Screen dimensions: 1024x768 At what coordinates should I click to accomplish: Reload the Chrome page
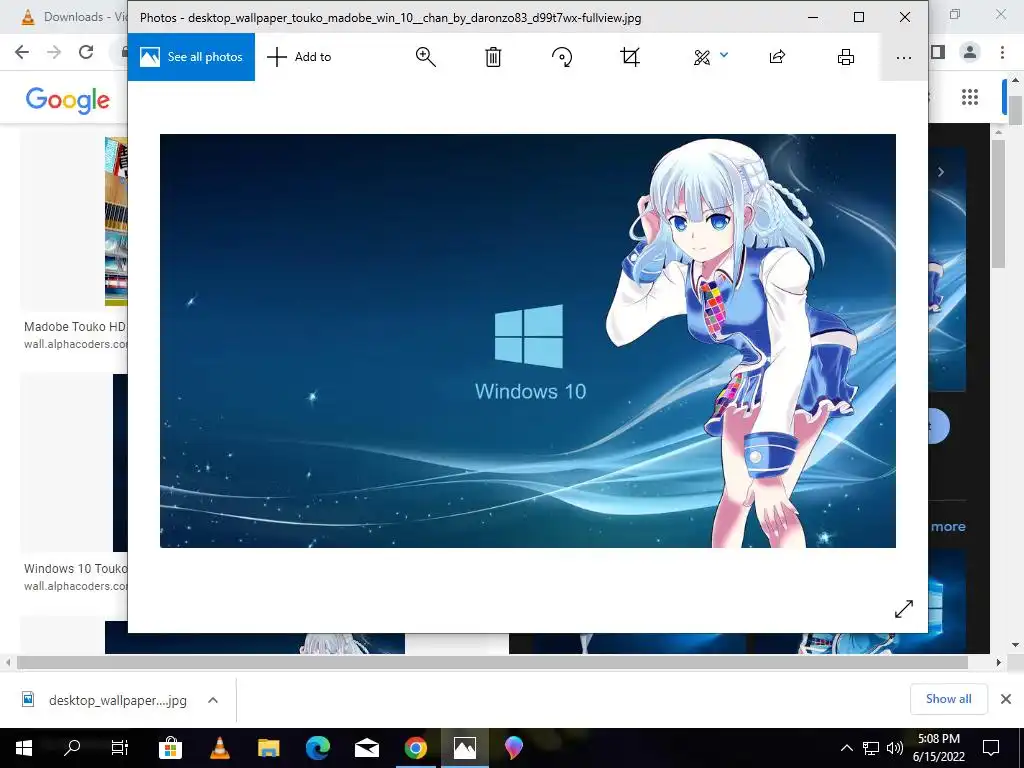[x=86, y=52]
